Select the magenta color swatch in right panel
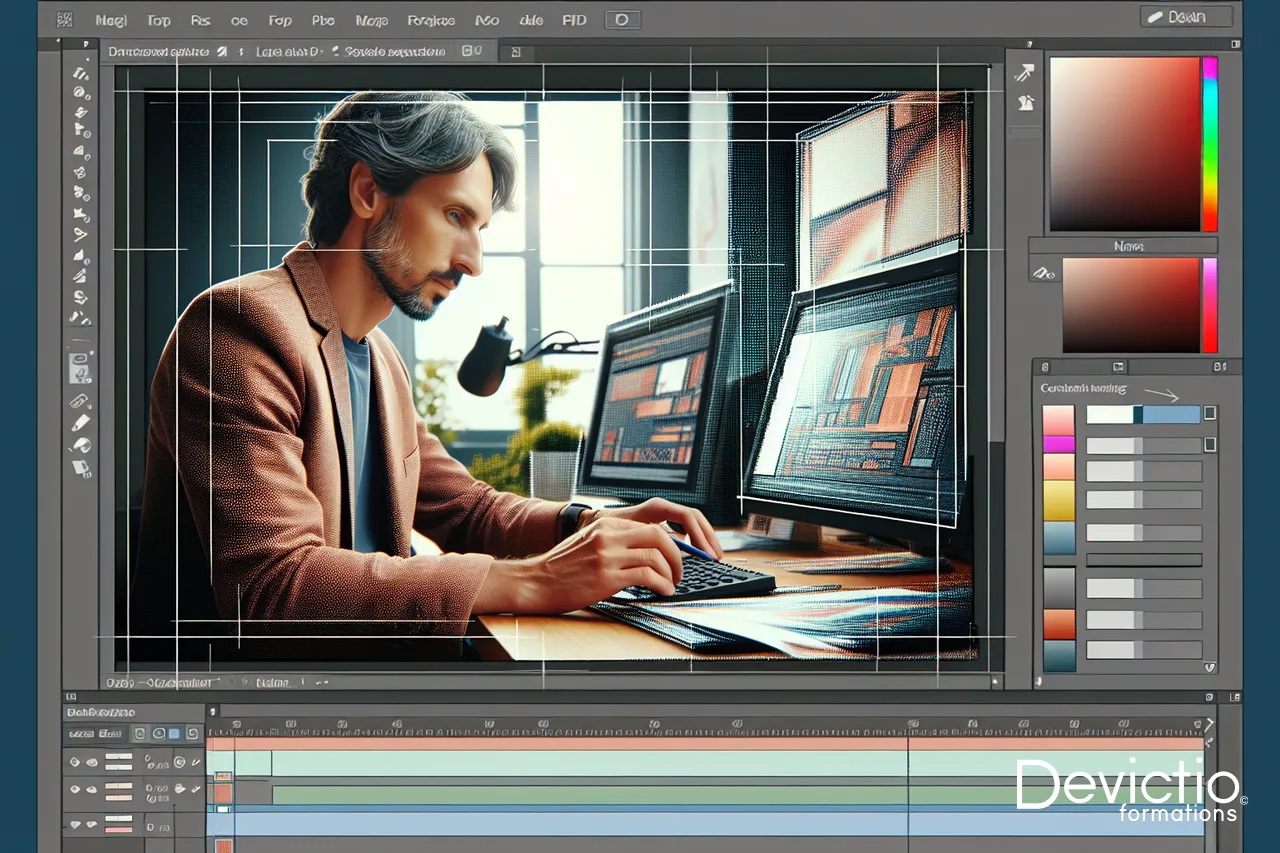 click(1058, 444)
